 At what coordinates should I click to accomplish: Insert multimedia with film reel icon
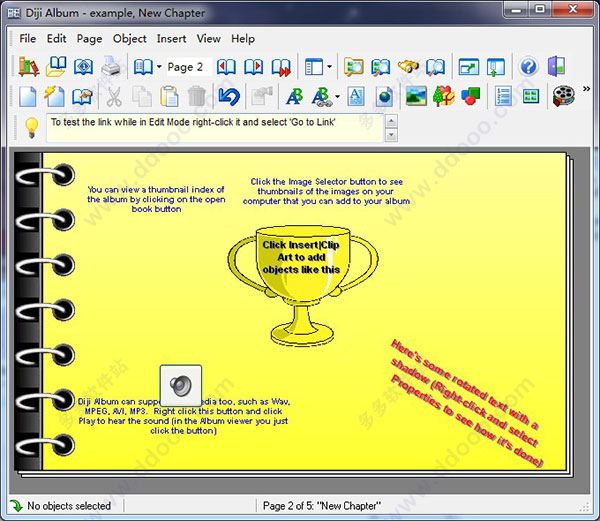[564, 96]
